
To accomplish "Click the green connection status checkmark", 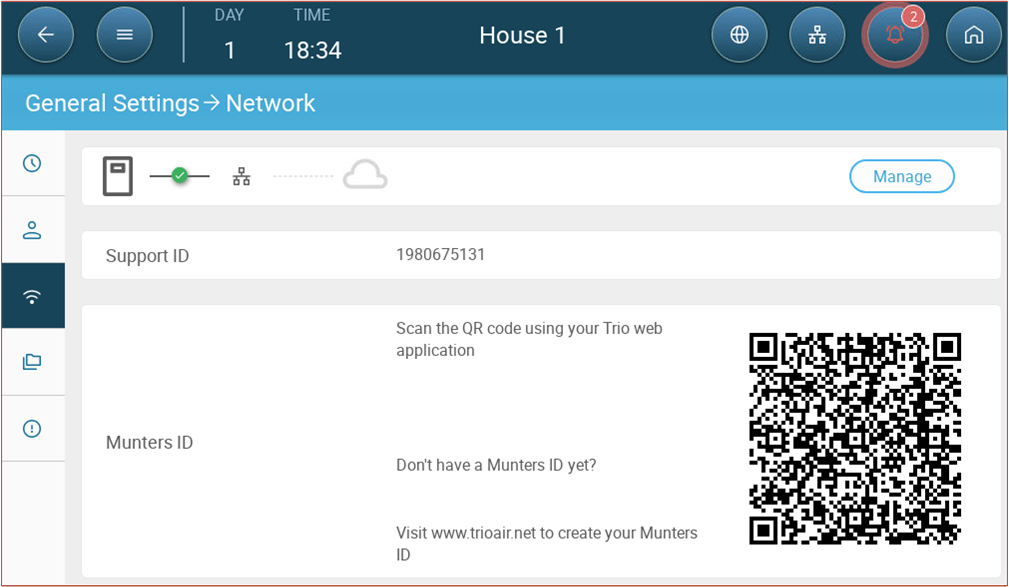I will coord(180,173).
